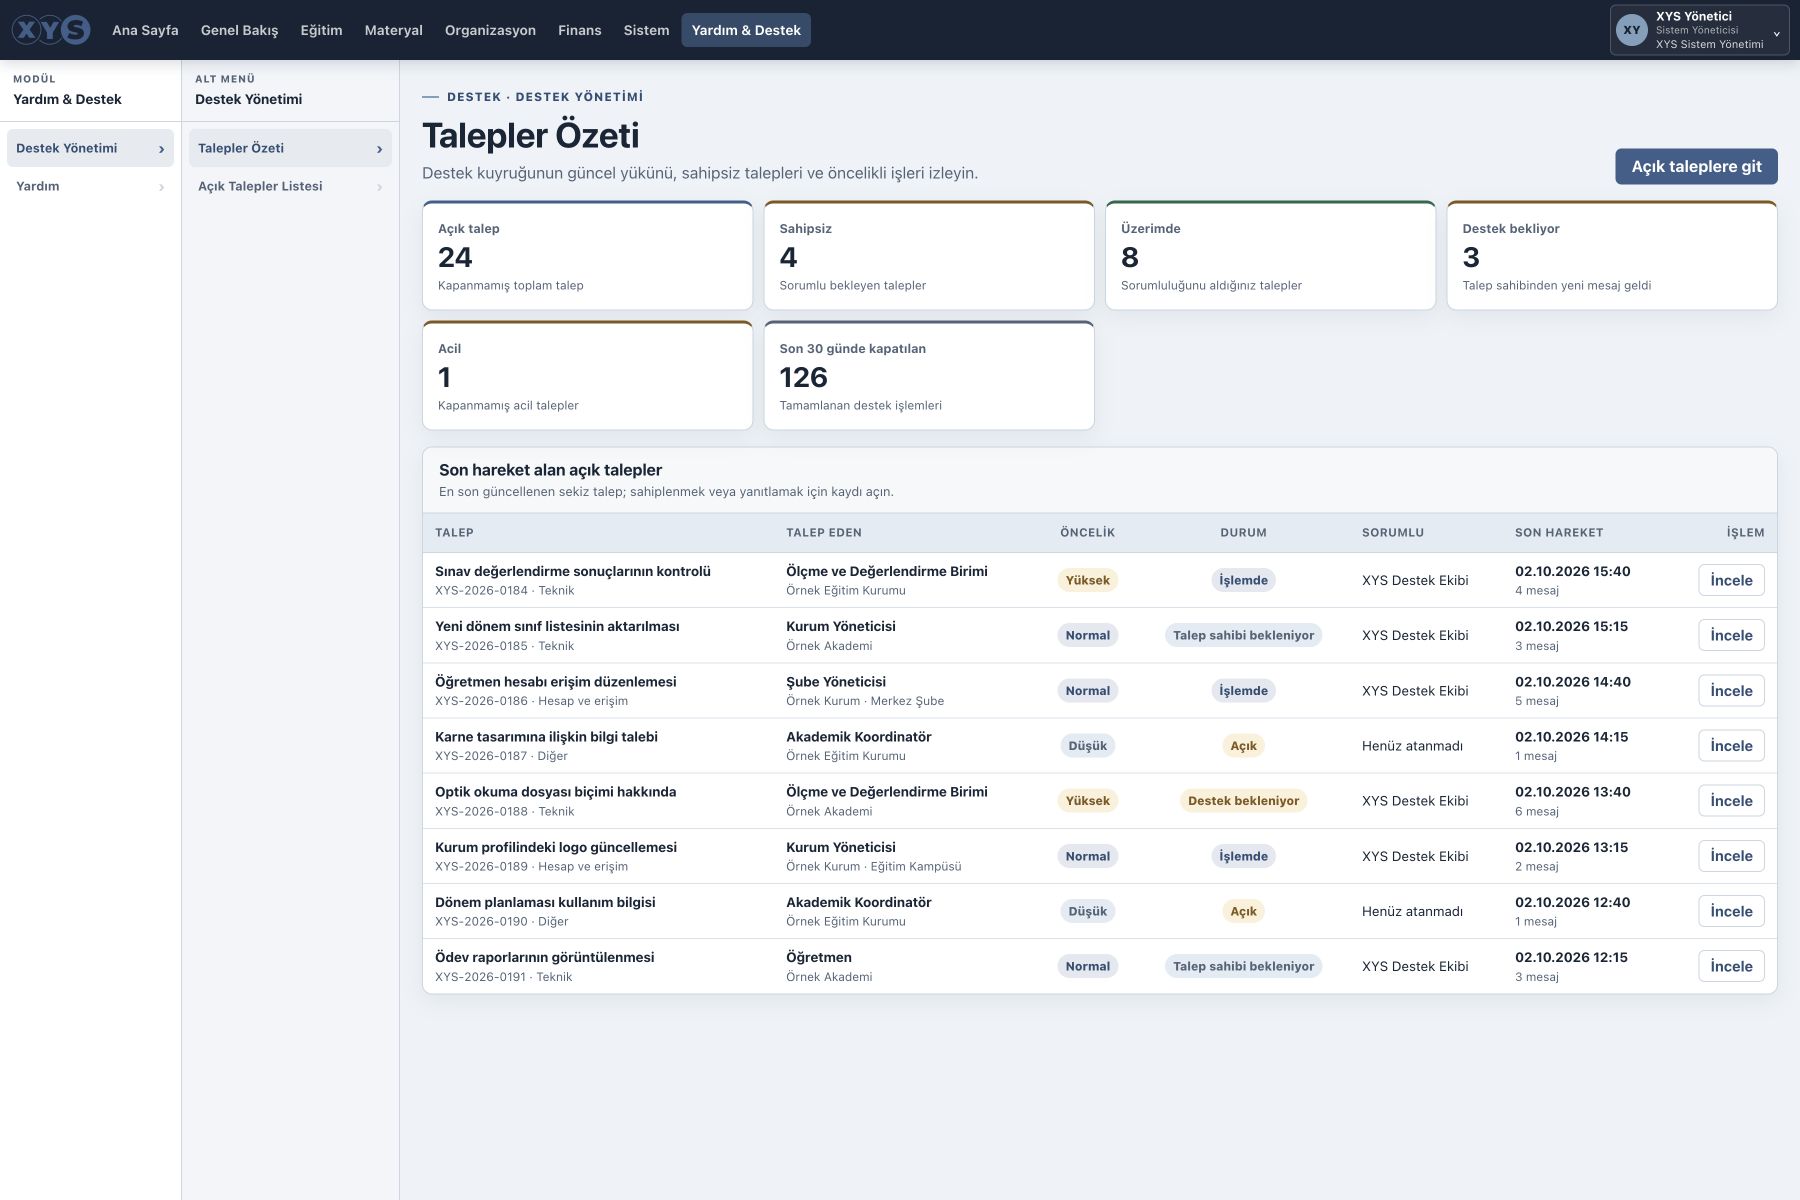The image size is (1800, 1200).
Task: Click the ÖNCELİK column header
Action: click(x=1087, y=533)
